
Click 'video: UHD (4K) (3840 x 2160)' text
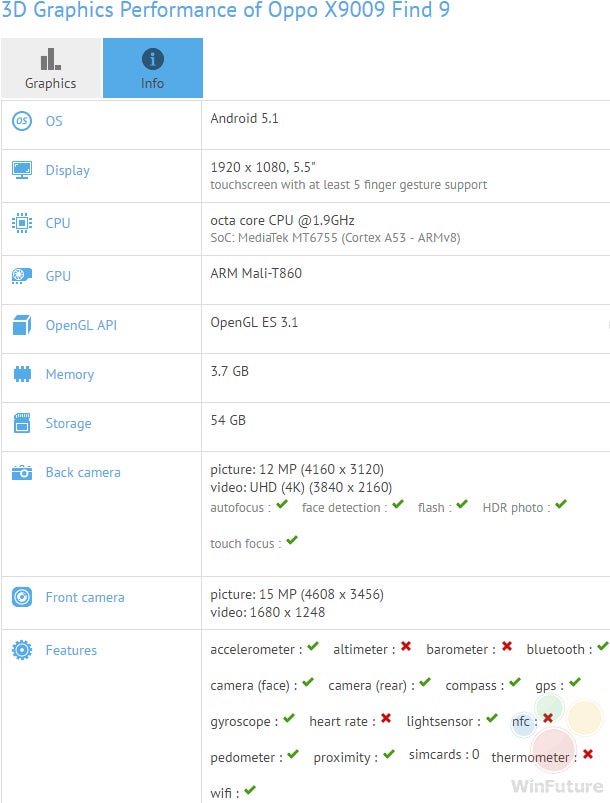[x=301, y=488]
